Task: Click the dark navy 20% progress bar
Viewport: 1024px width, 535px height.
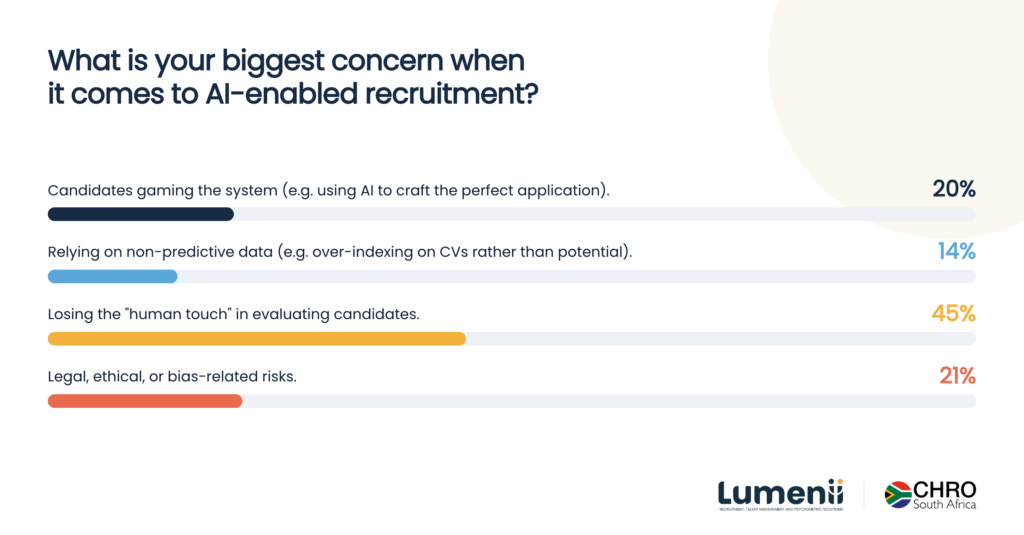Action: point(140,214)
